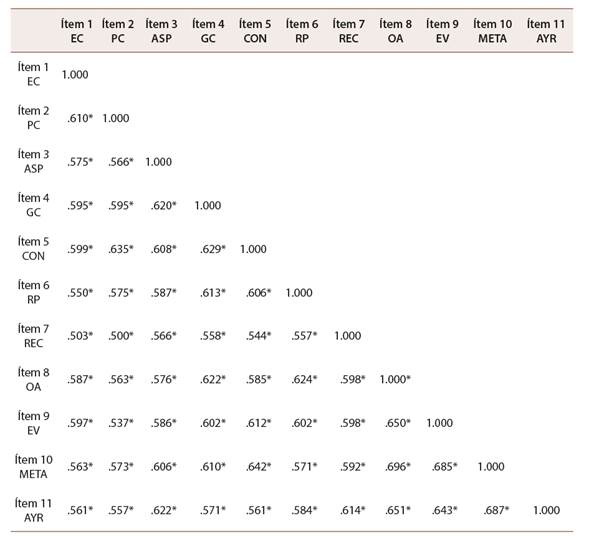Click the .650* value in EV row
Image resolution: width=589 pixels, height=536 pixels.
point(397,423)
